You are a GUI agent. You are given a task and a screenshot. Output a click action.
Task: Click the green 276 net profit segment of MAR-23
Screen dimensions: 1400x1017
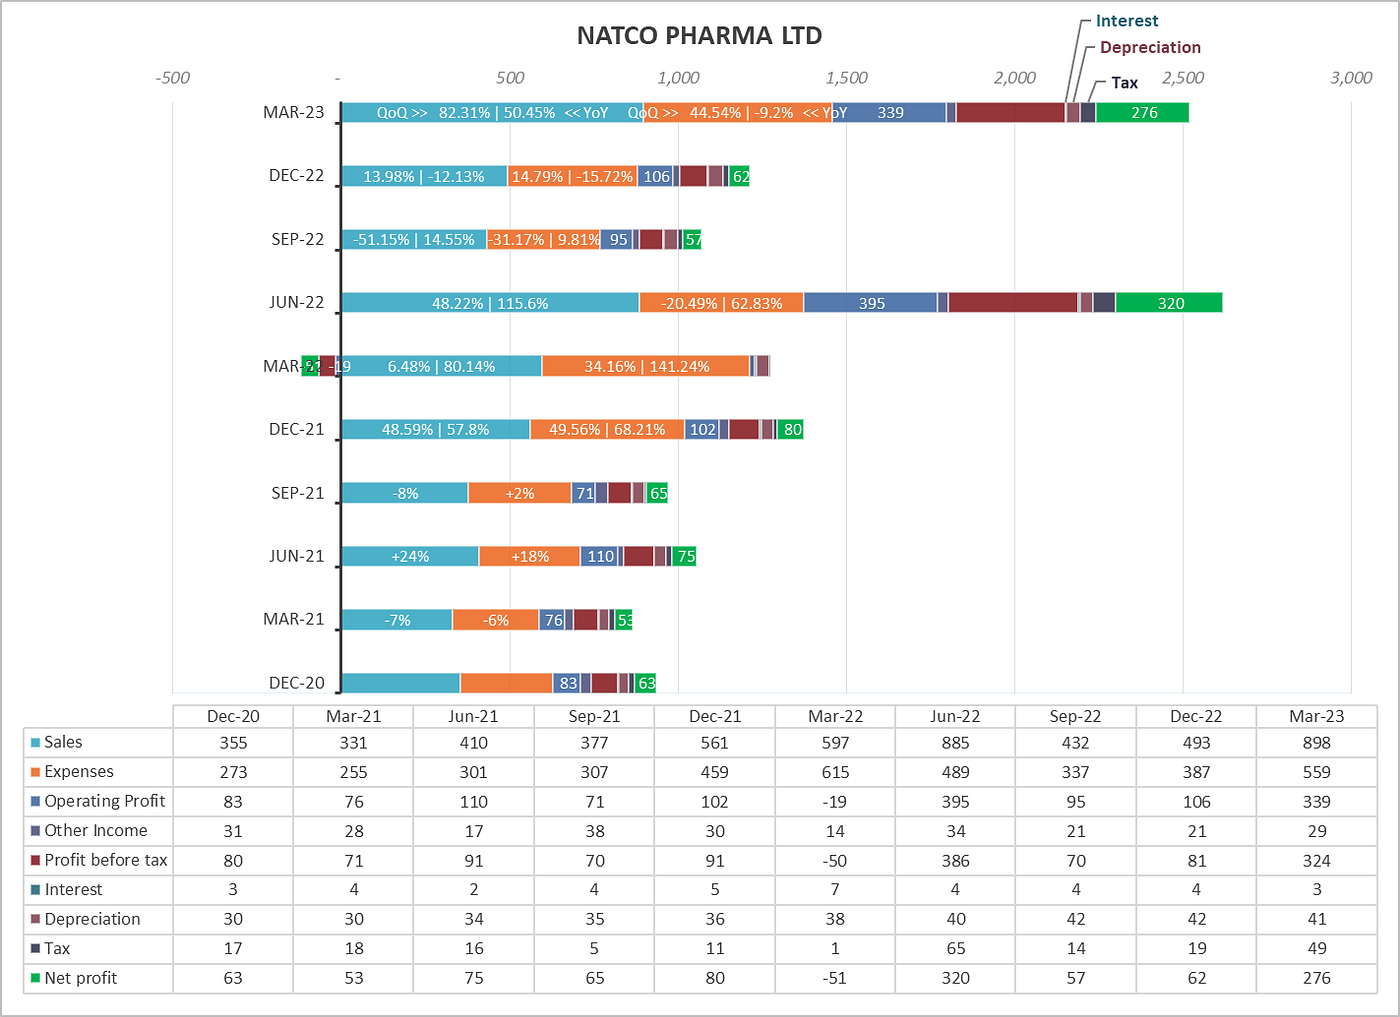click(1142, 113)
